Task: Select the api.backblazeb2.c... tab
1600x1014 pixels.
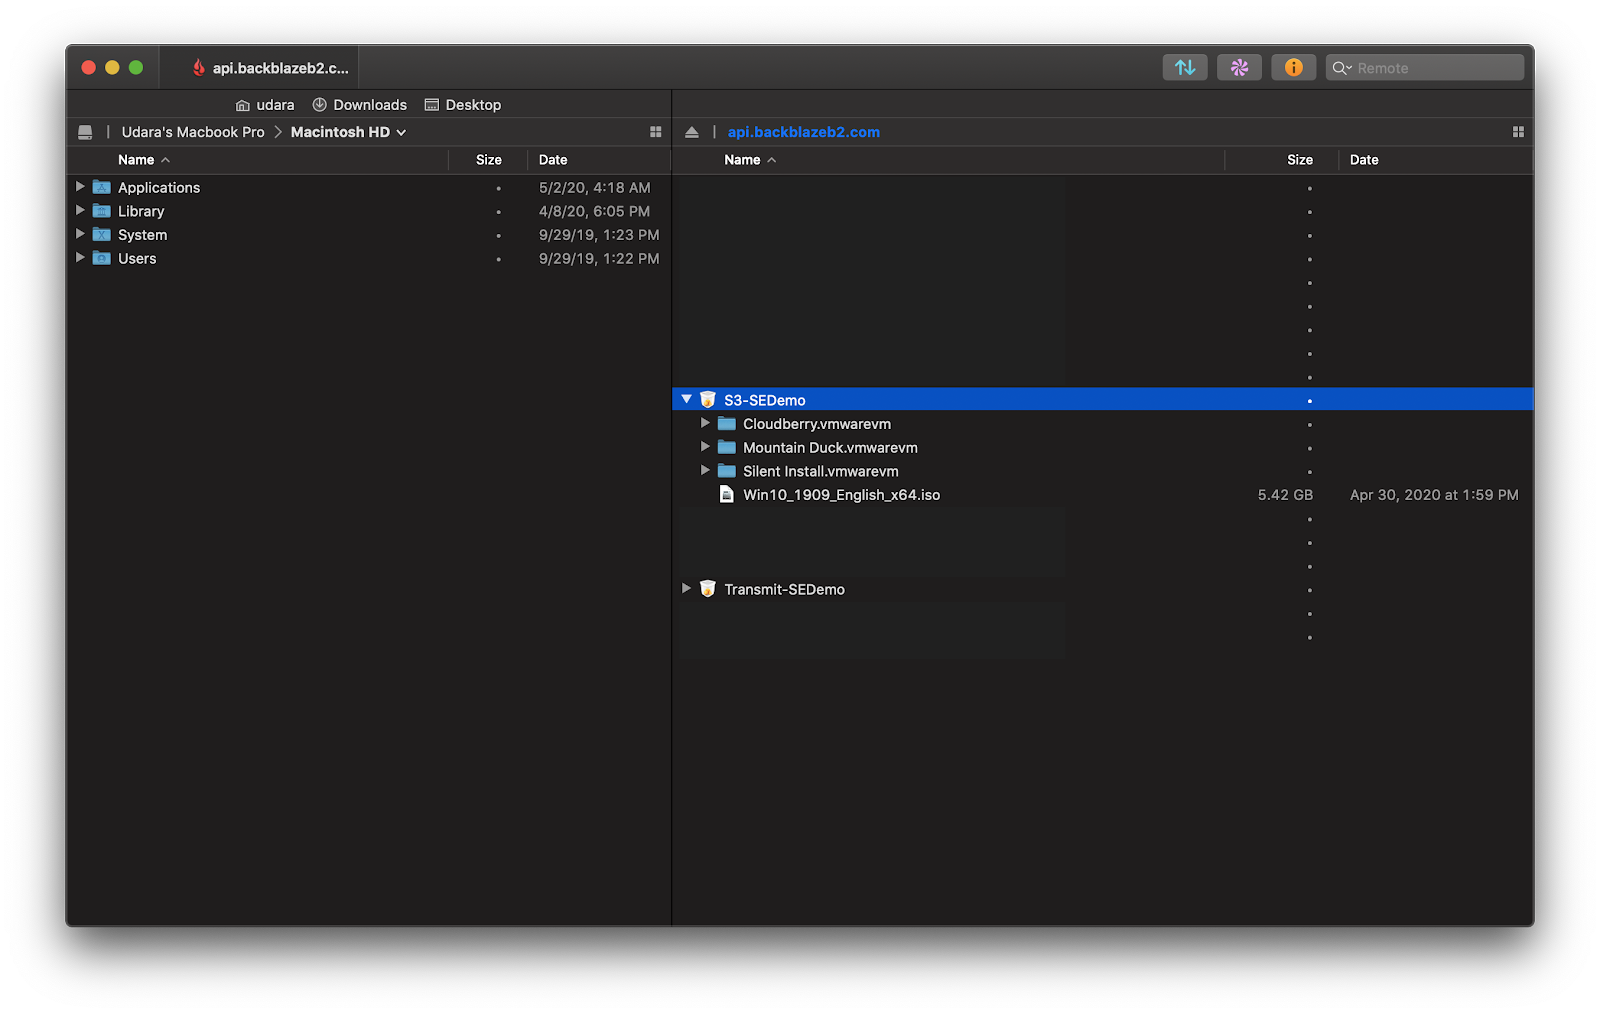Action: click(260, 68)
